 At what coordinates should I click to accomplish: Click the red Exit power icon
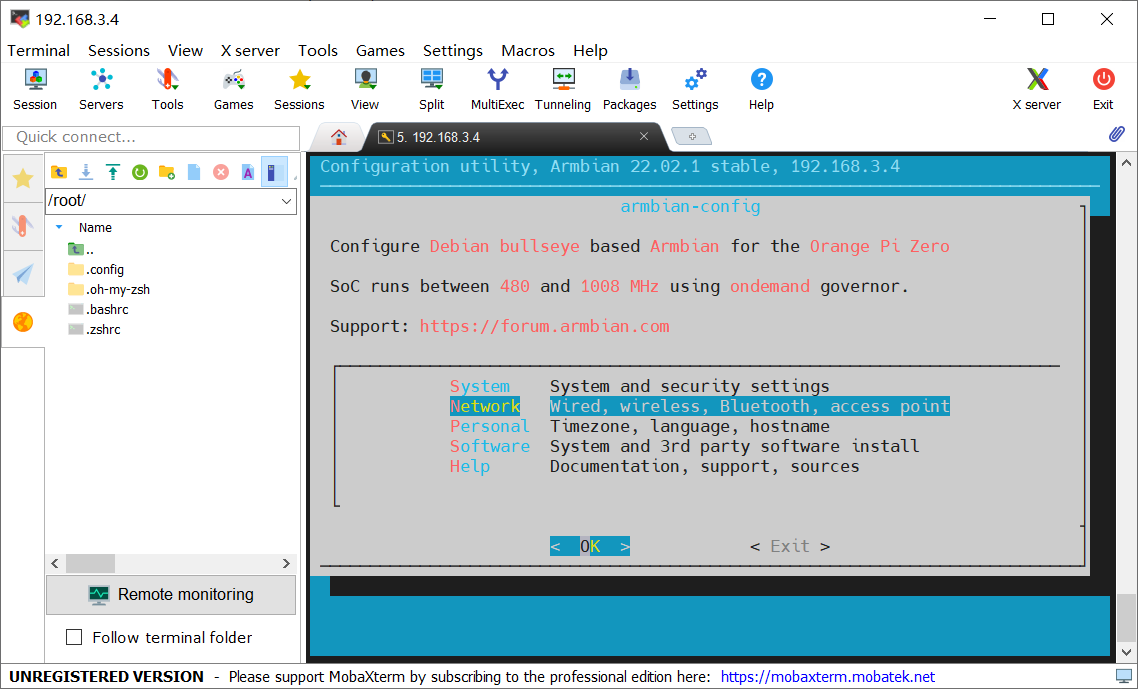[x=1103, y=89]
